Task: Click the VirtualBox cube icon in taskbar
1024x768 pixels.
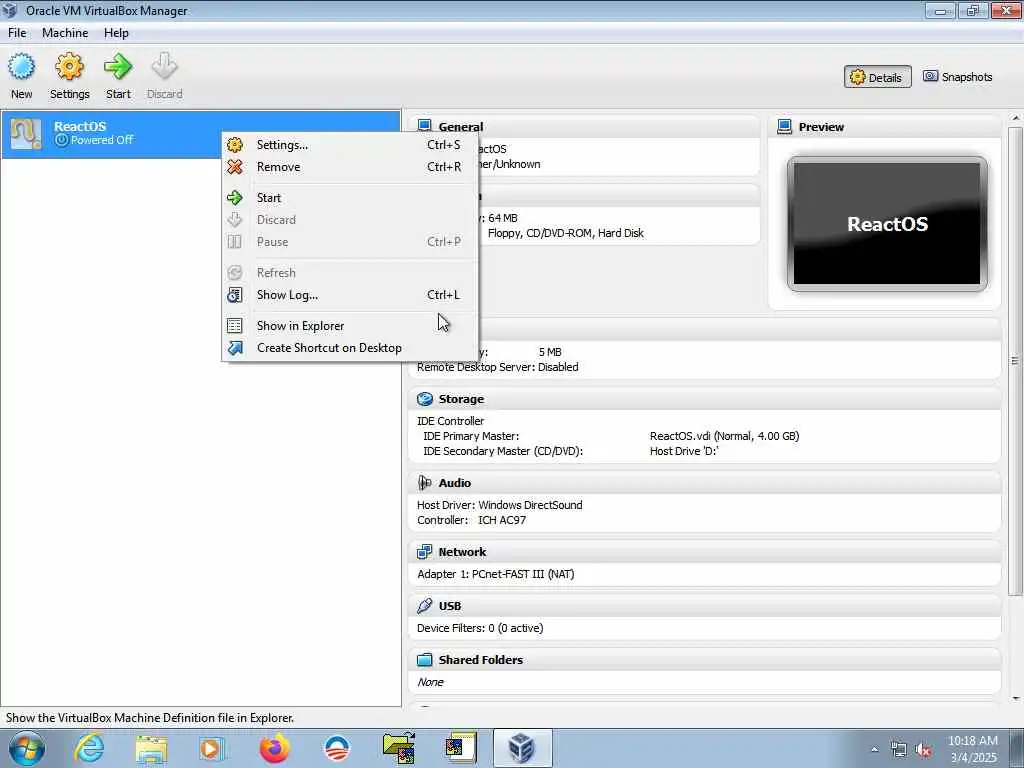Action: click(522, 748)
